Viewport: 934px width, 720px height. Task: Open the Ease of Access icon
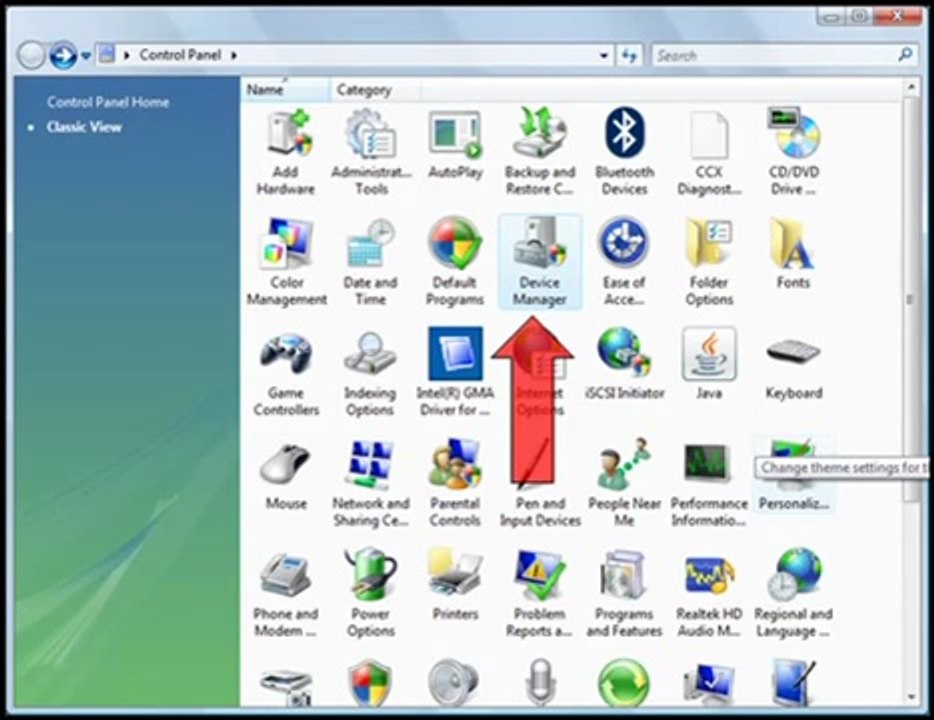point(624,263)
